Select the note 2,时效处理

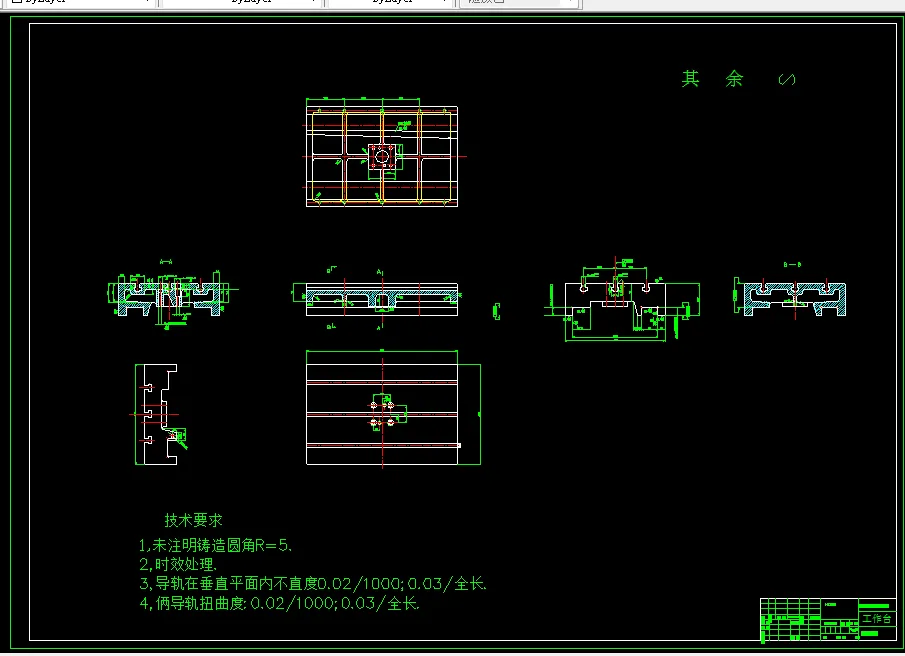tap(178, 564)
